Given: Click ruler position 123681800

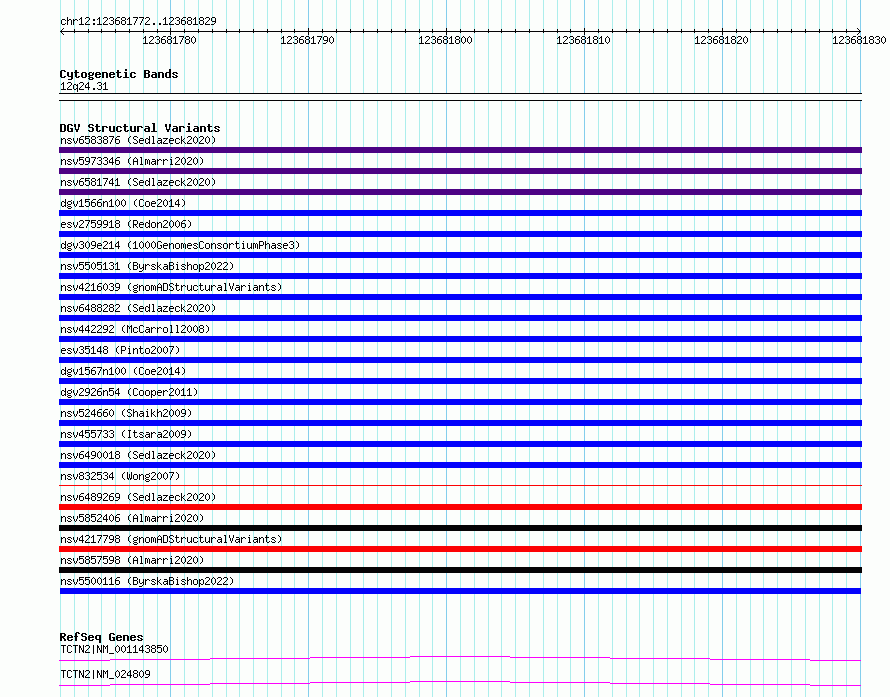Looking at the screenshot, I should click(445, 40).
